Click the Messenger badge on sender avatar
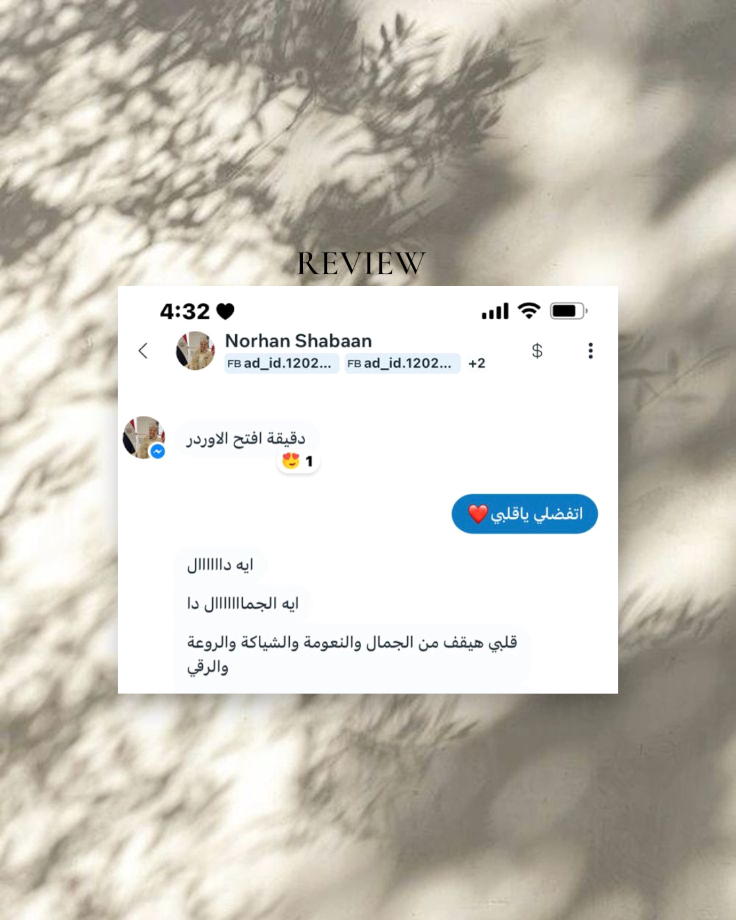The height and width of the screenshot is (920, 736). tap(157, 451)
